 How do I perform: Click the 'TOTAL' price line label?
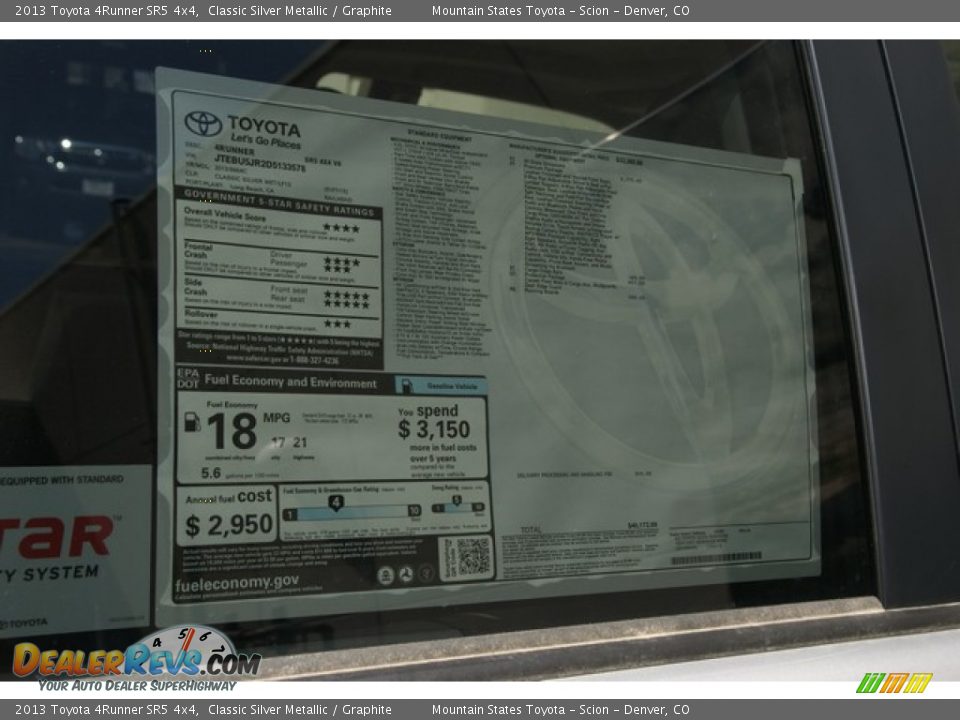[x=531, y=529]
